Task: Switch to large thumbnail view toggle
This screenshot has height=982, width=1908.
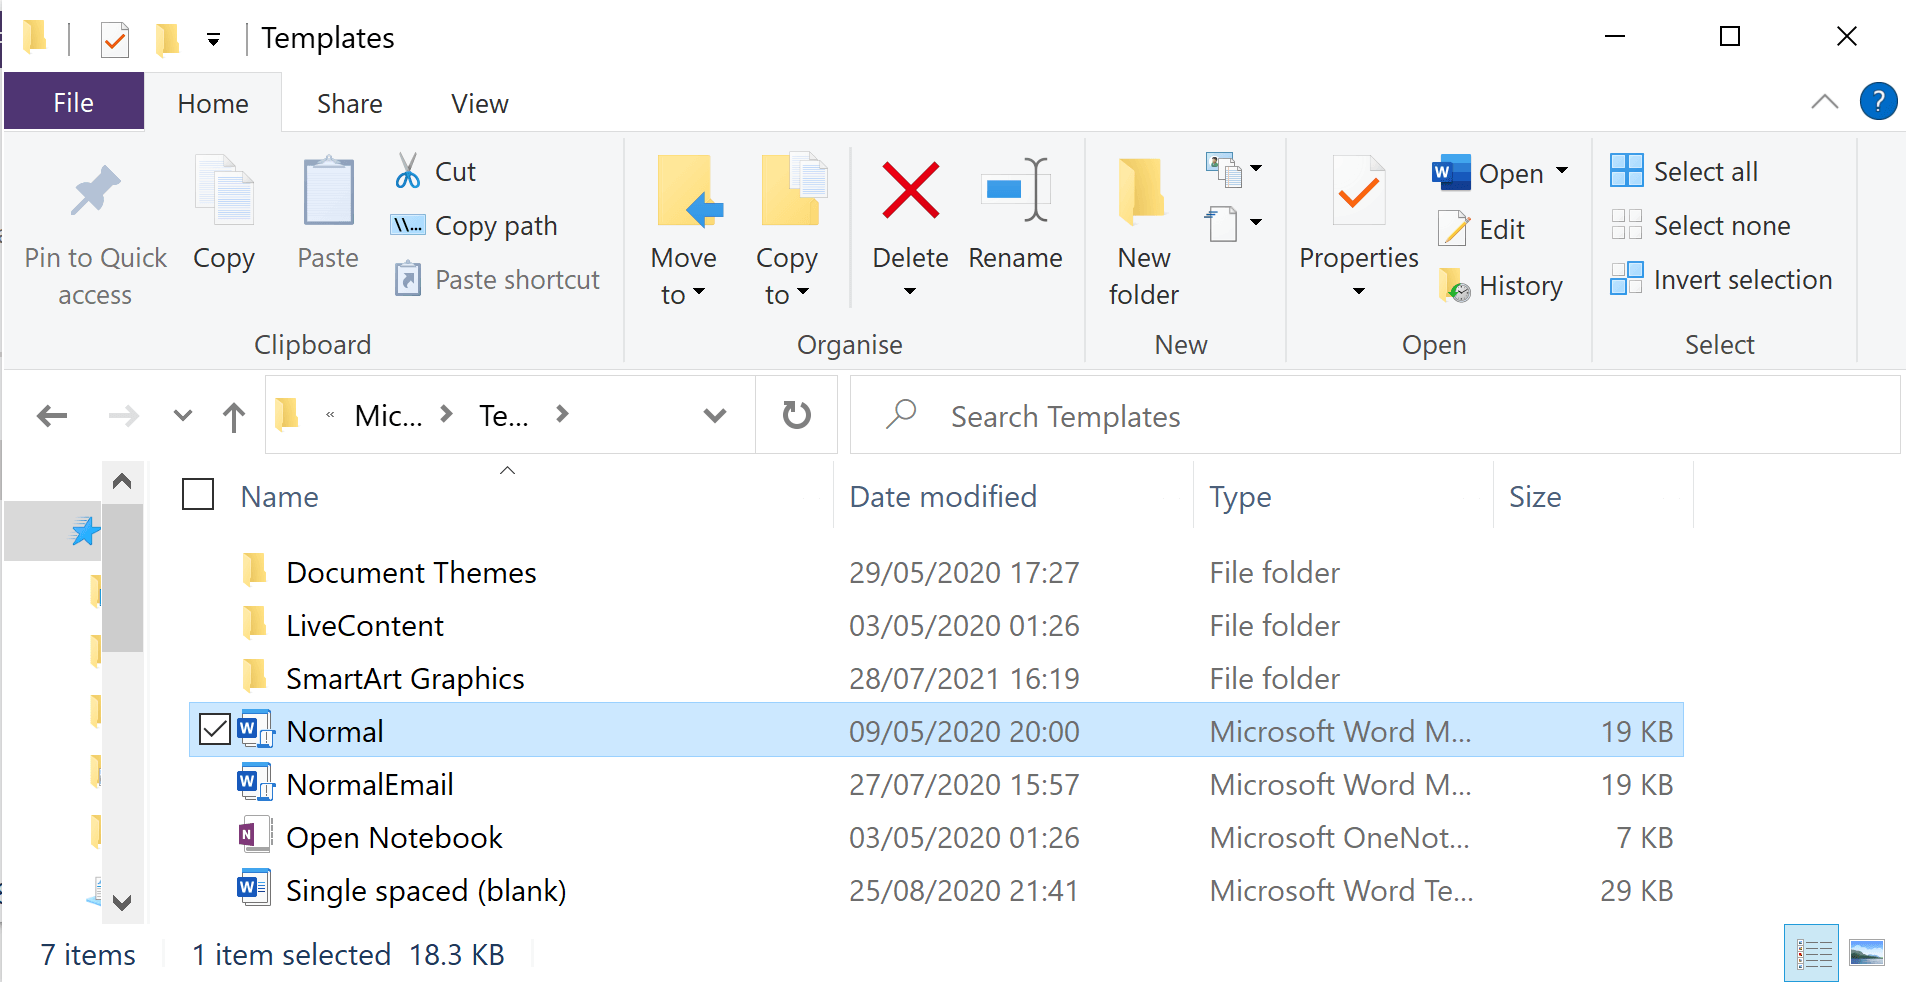Action: (x=1867, y=952)
